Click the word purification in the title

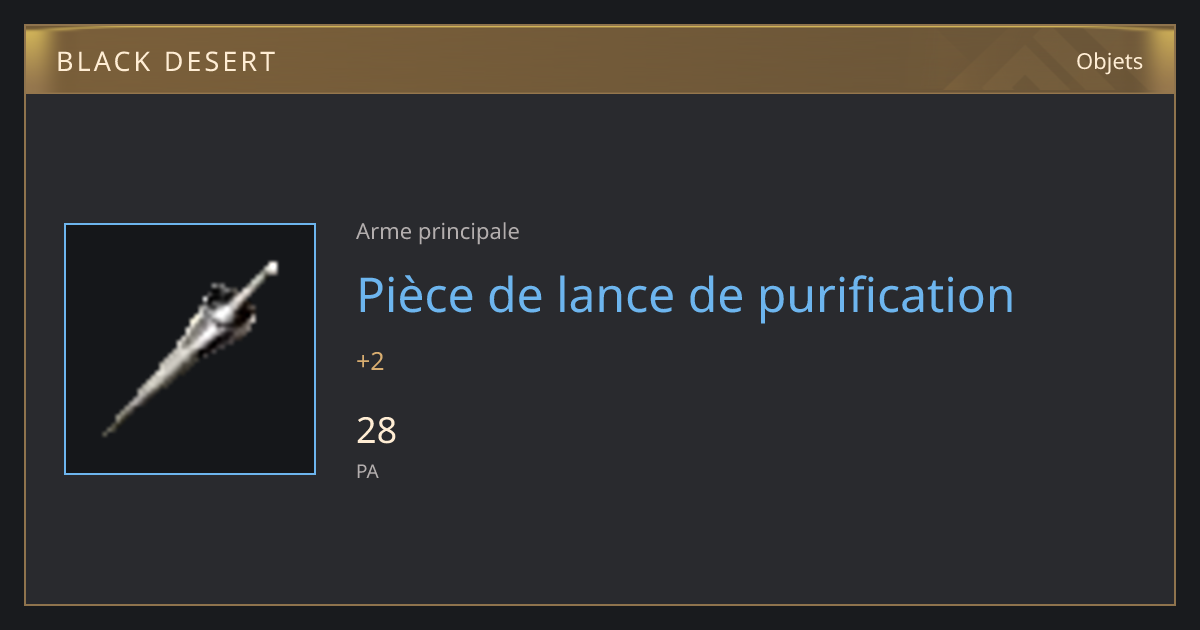point(886,294)
